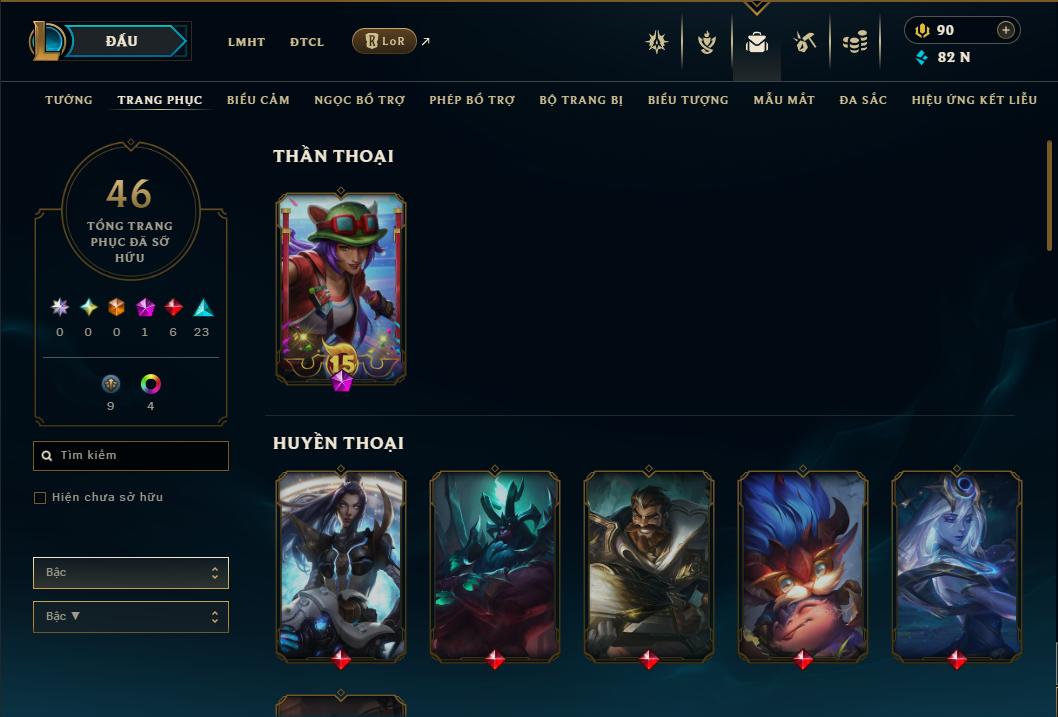Open the champion mastery crest icon
Image resolution: width=1058 pixels, height=717 pixels.
657,42
